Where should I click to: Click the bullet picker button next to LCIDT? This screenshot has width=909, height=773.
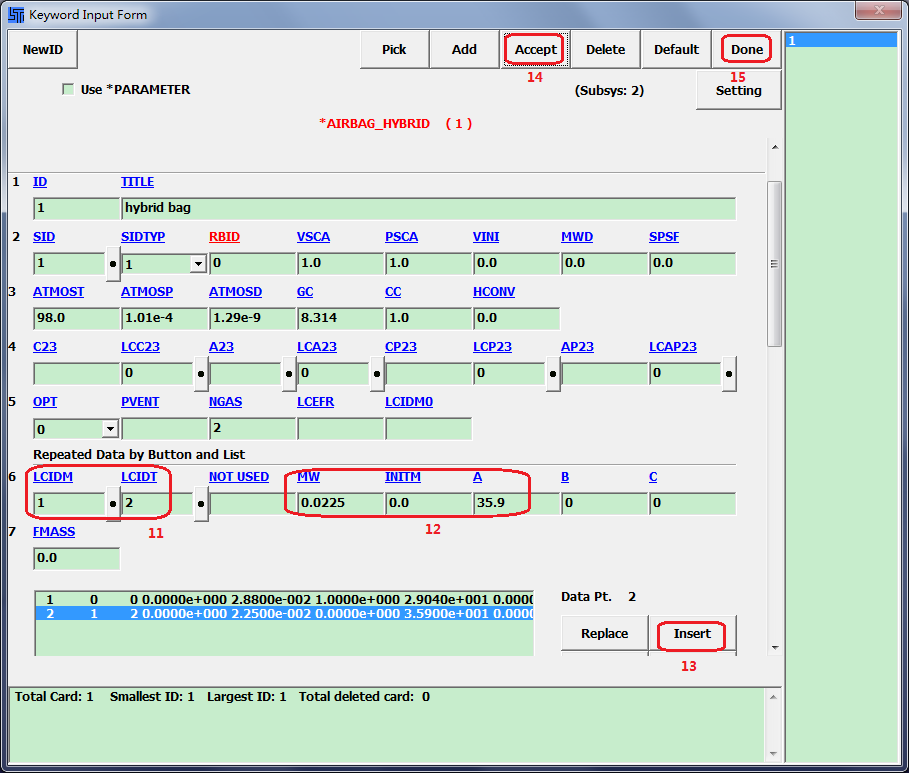(201, 505)
